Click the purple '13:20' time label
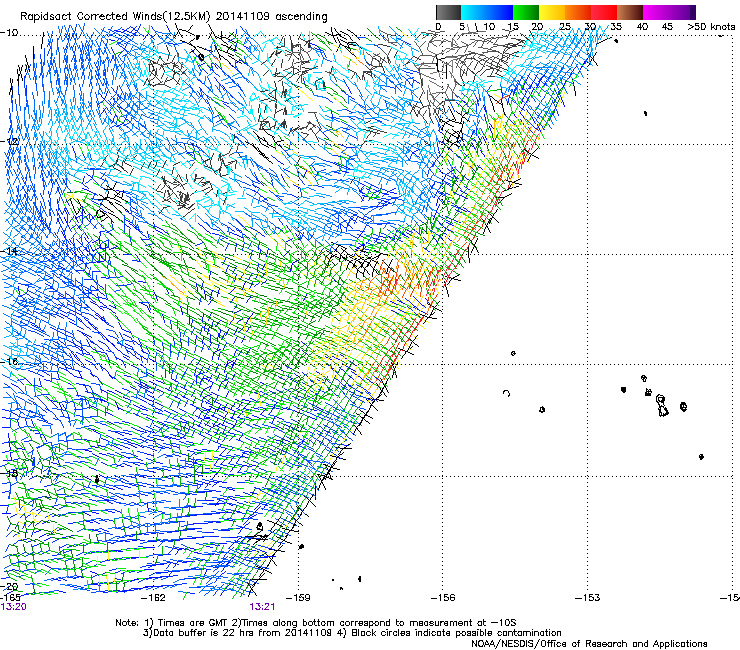This screenshot has height=650, width=740. (x=13, y=607)
